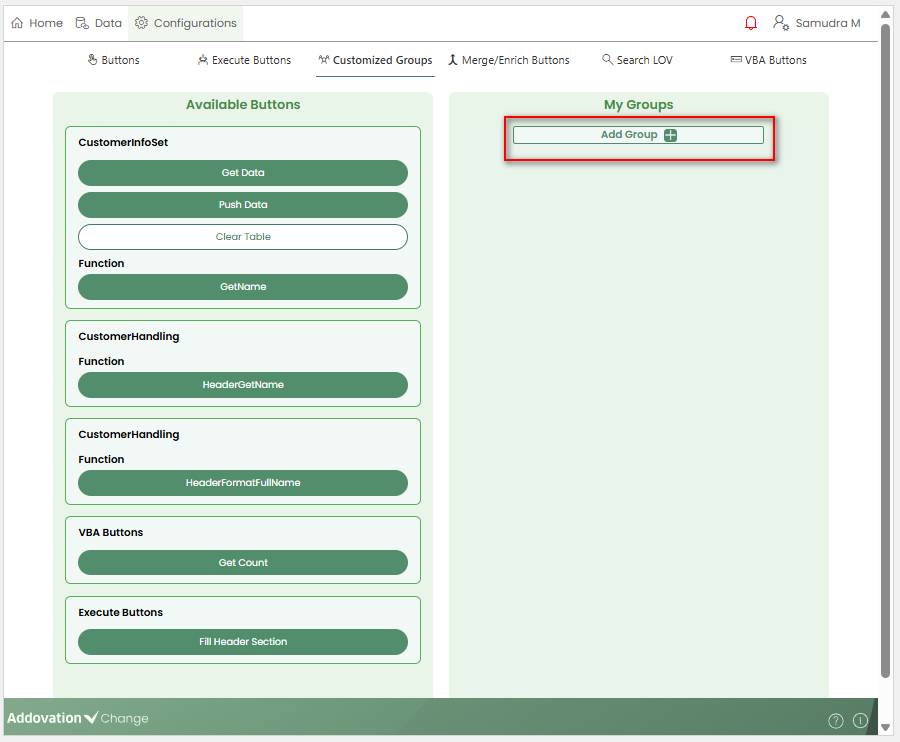Open the VBA Buttons tab
The image size is (900, 742).
click(x=768, y=60)
